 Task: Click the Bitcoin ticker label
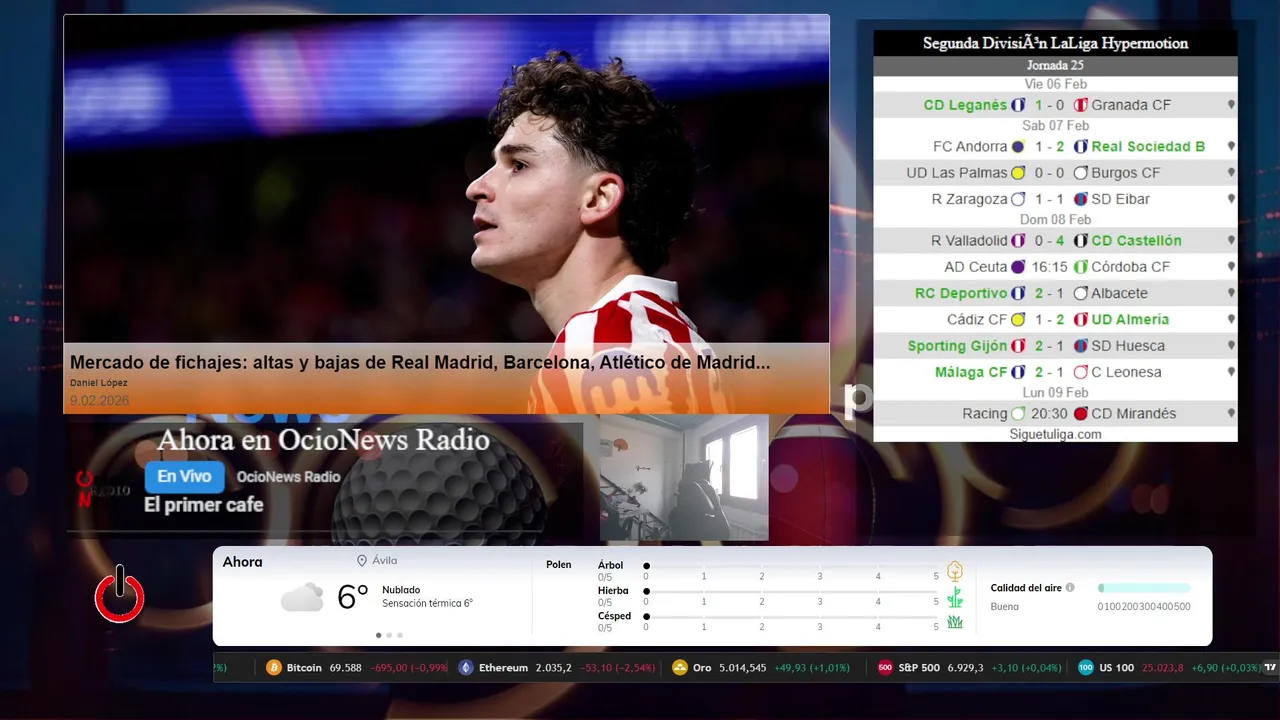coord(304,668)
